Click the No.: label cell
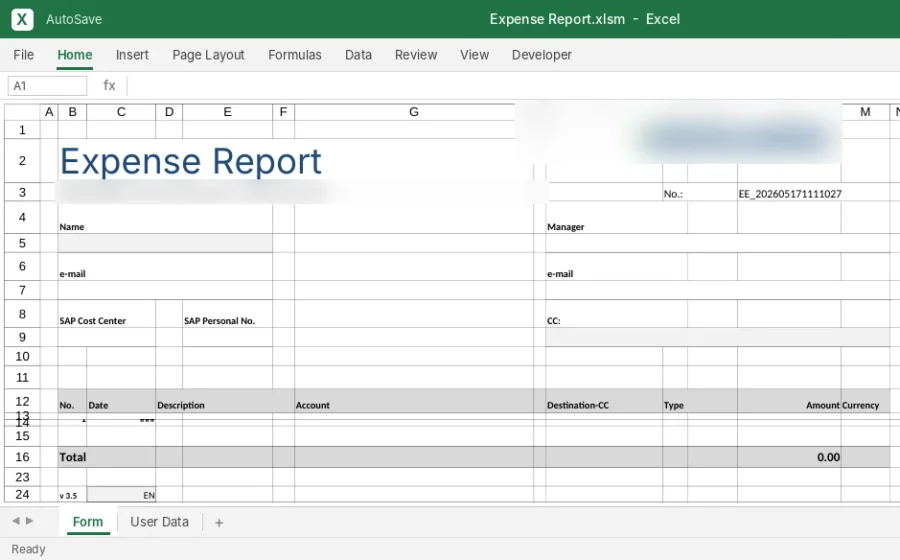This screenshot has height=560, width=900. pos(674,193)
